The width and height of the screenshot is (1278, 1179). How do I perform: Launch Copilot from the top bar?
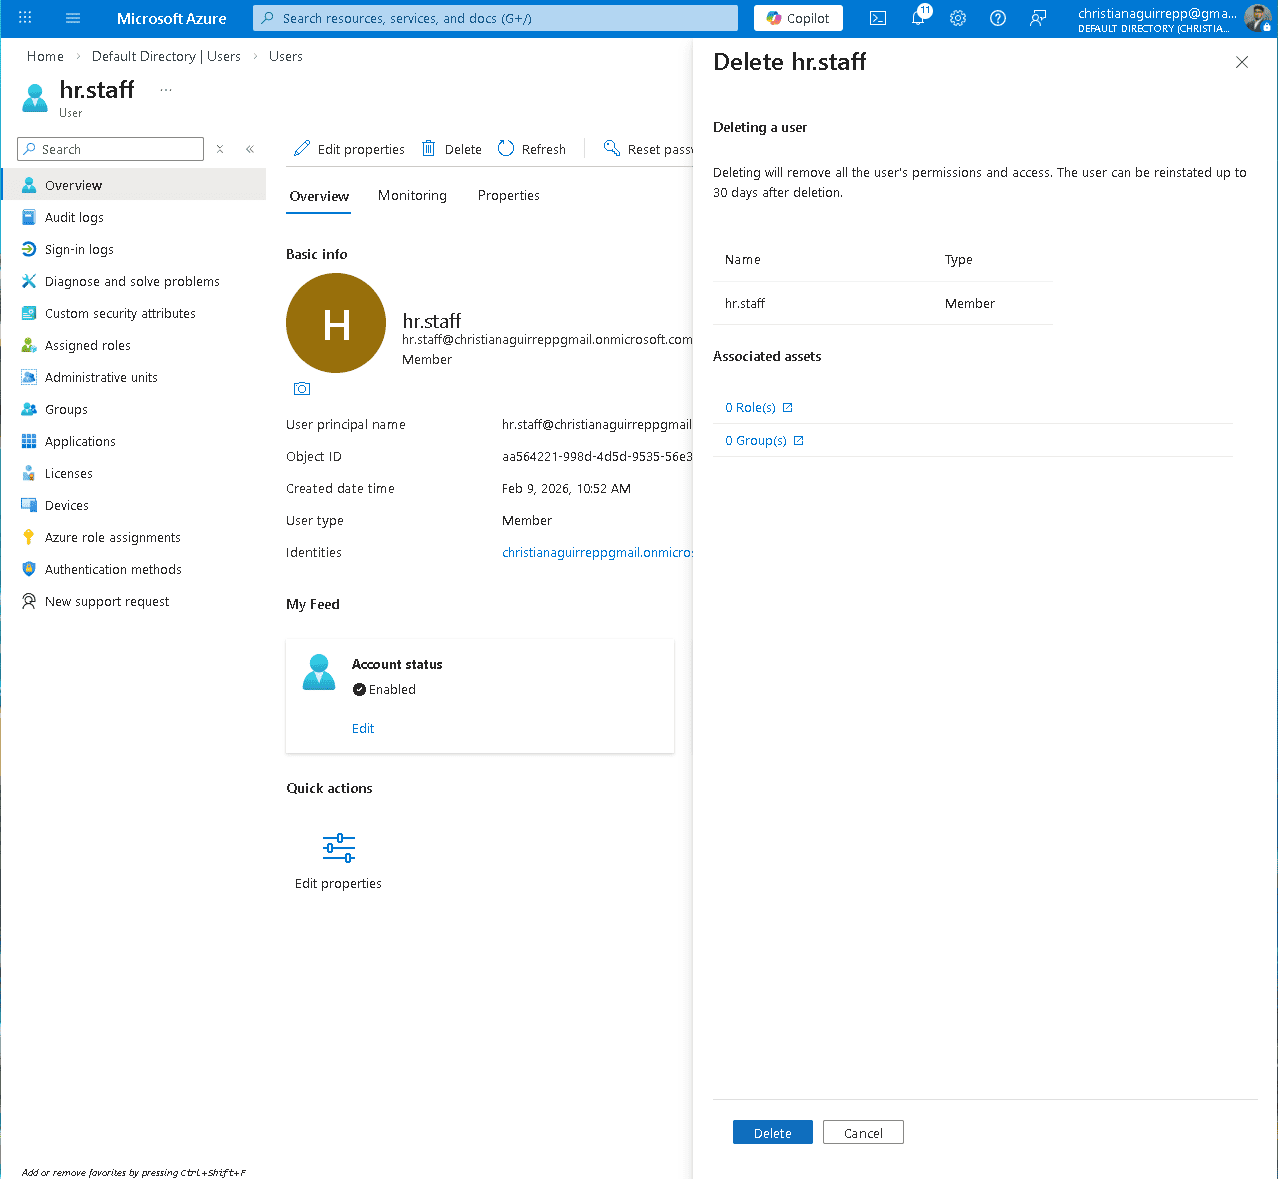pos(797,18)
